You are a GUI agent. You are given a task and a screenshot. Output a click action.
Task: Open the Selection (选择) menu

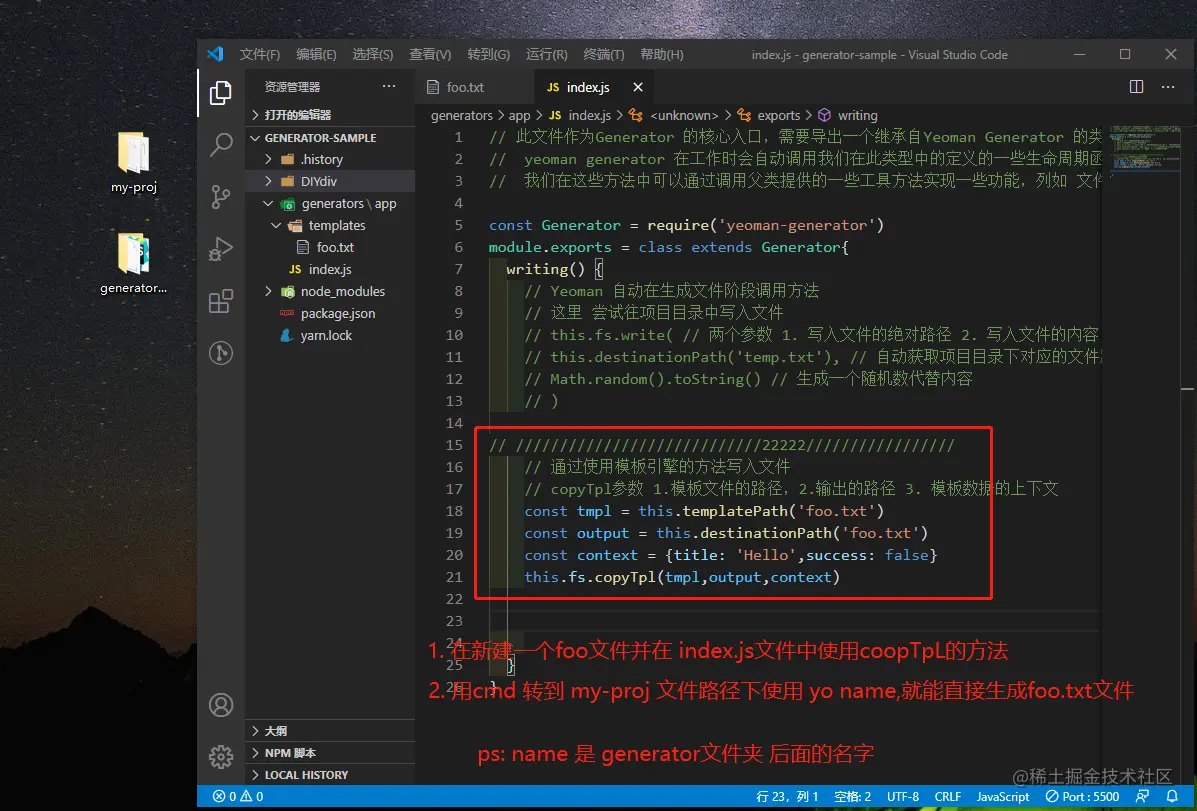(x=373, y=54)
